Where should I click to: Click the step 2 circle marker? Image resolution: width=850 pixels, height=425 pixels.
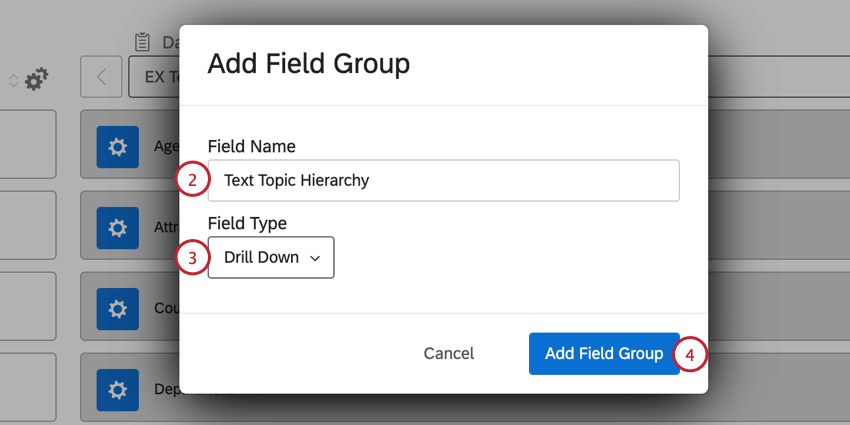tap(192, 180)
